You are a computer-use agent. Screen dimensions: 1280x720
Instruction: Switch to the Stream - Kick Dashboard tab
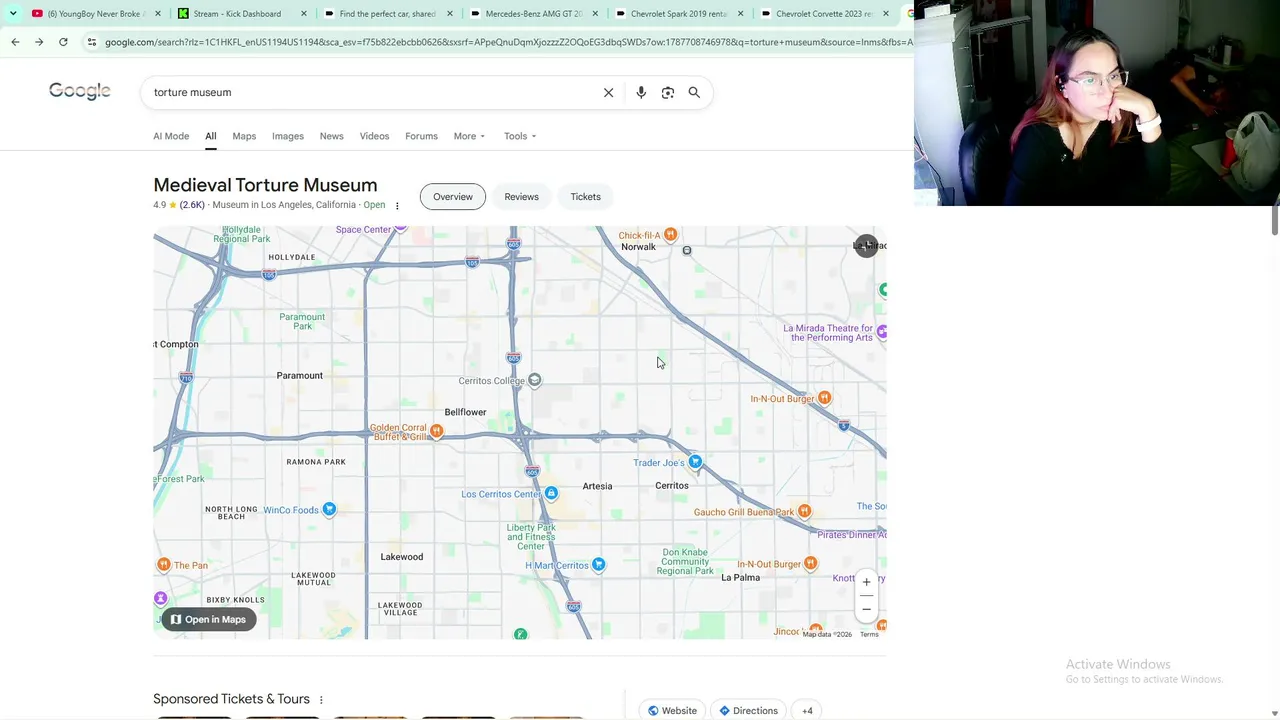(240, 14)
